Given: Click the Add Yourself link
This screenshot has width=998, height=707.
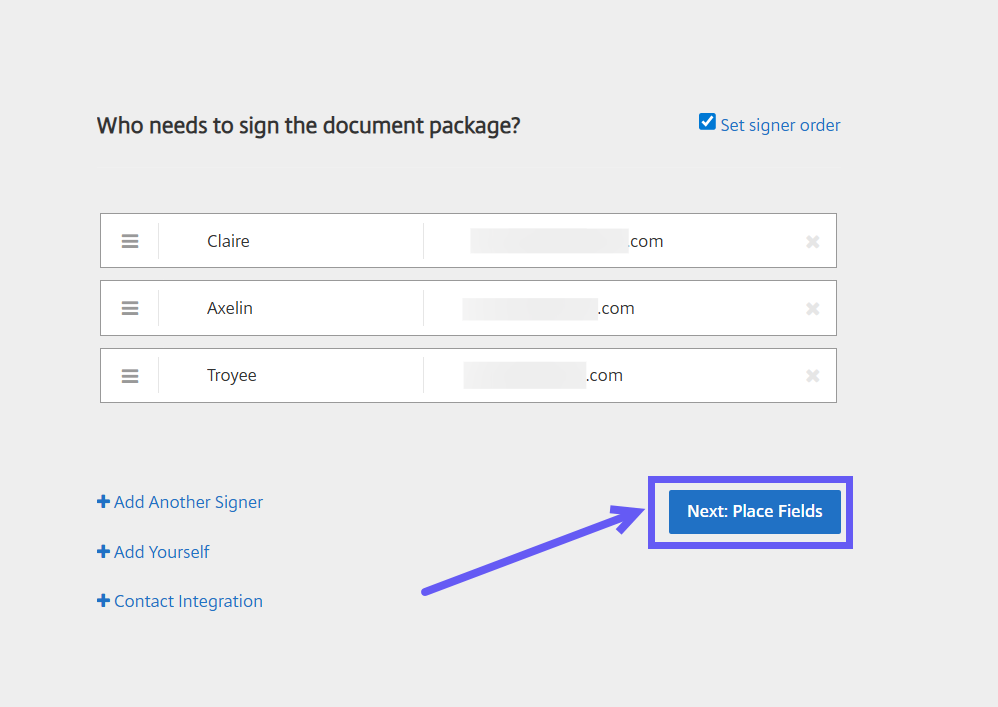Looking at the screenshot, I should pos(161,551).
